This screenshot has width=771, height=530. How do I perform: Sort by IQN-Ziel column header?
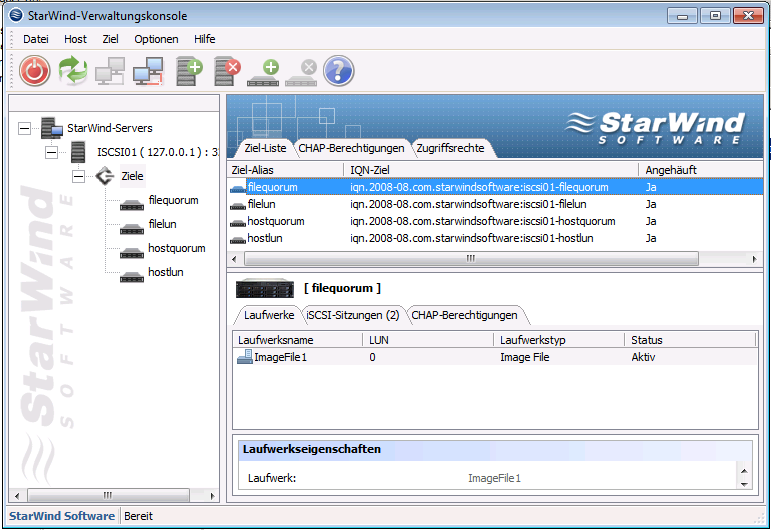491,170
